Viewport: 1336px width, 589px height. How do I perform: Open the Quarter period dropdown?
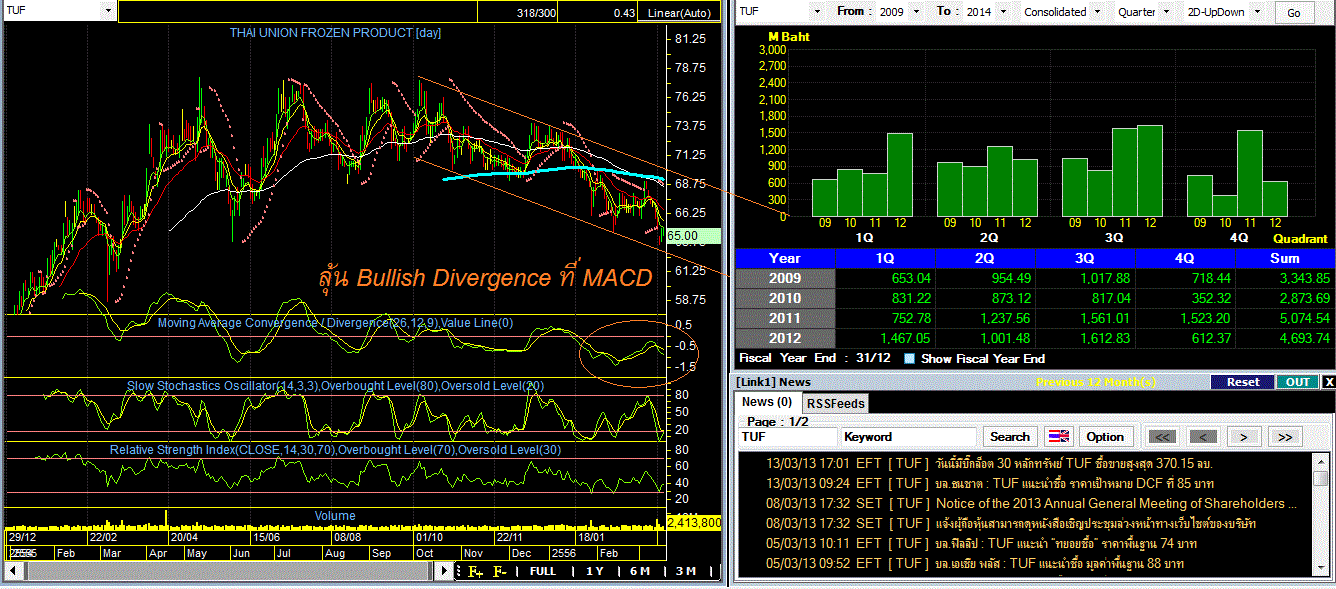point(1164,12)
